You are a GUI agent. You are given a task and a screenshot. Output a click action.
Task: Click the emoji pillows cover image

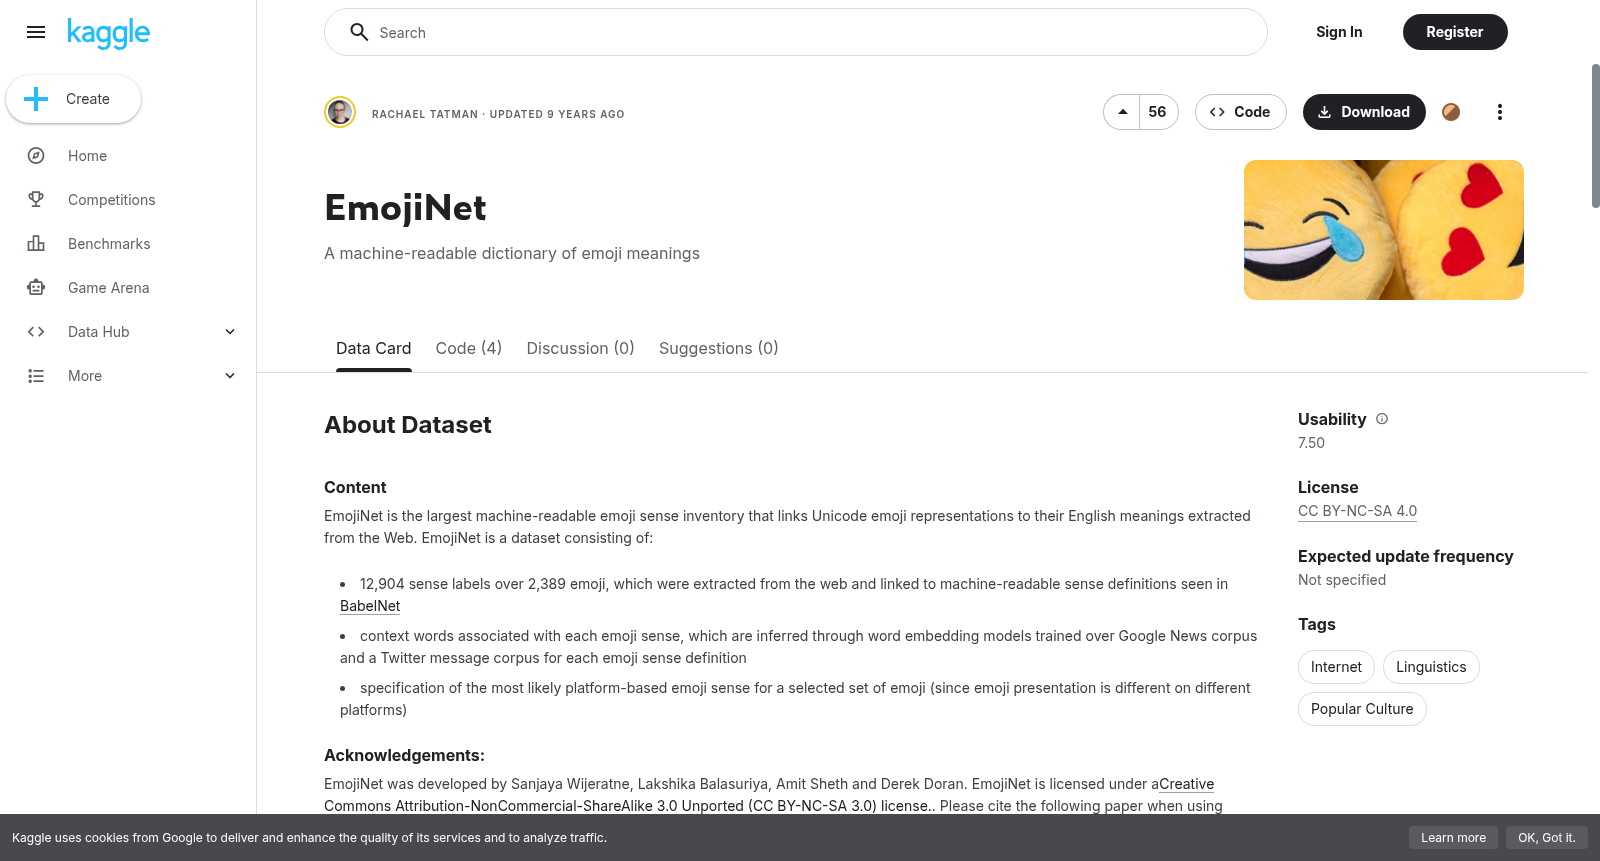(1384, 230)
